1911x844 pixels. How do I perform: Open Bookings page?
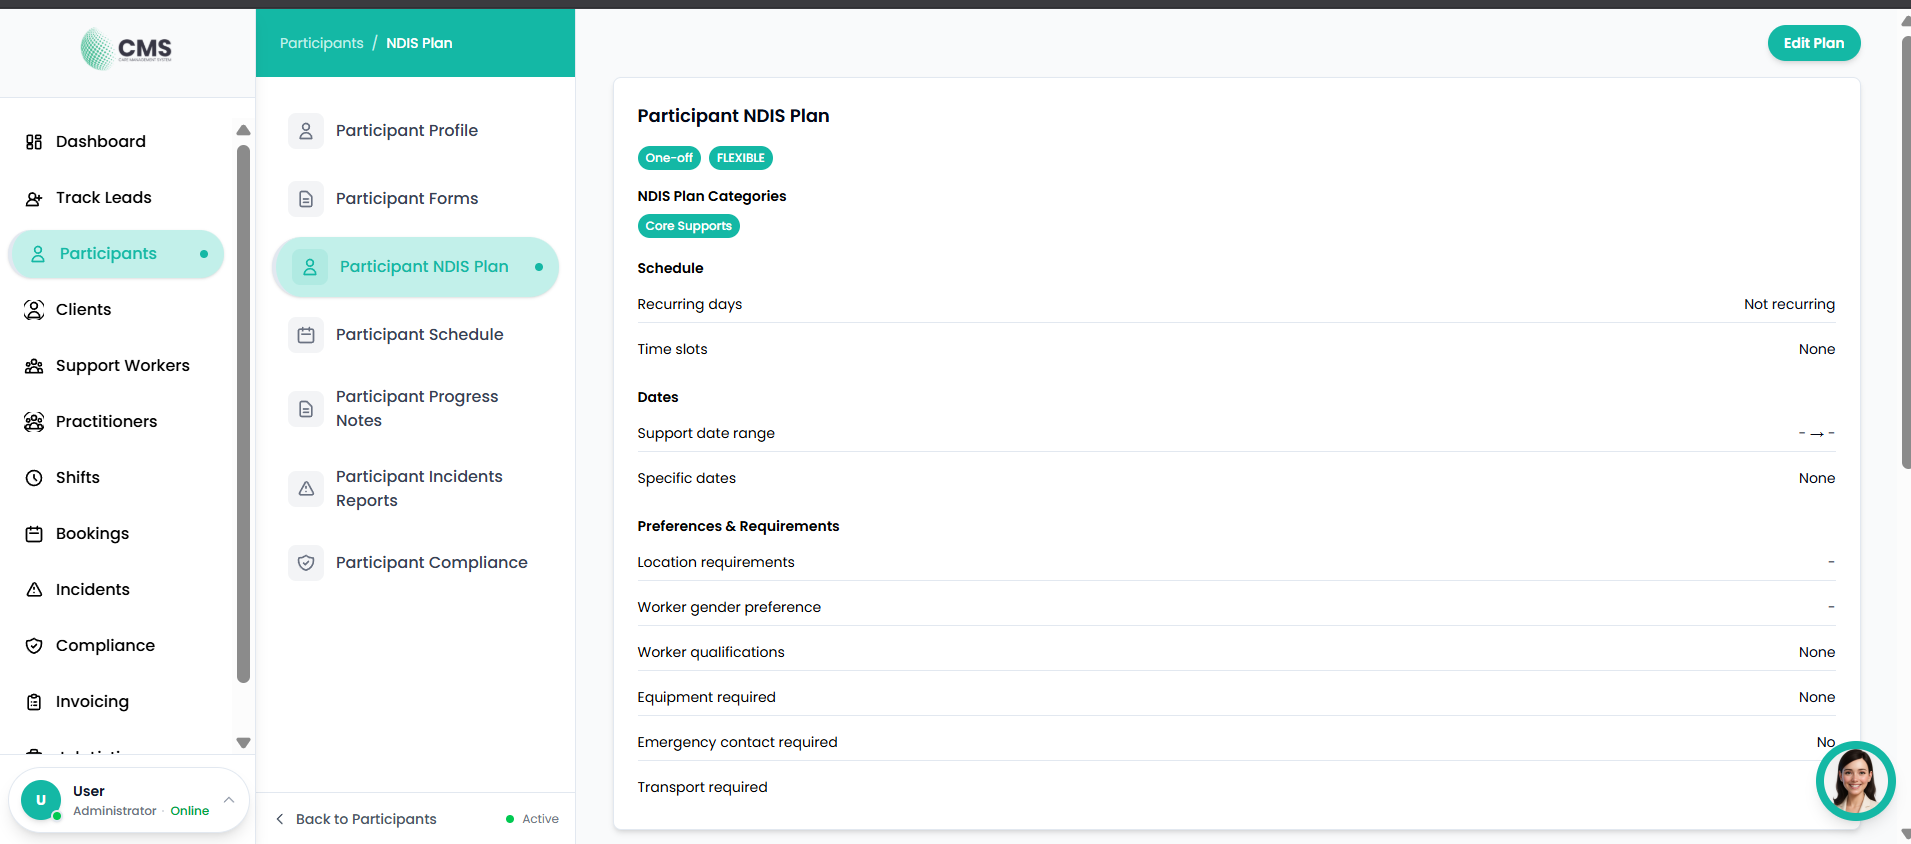coord(116,534)
